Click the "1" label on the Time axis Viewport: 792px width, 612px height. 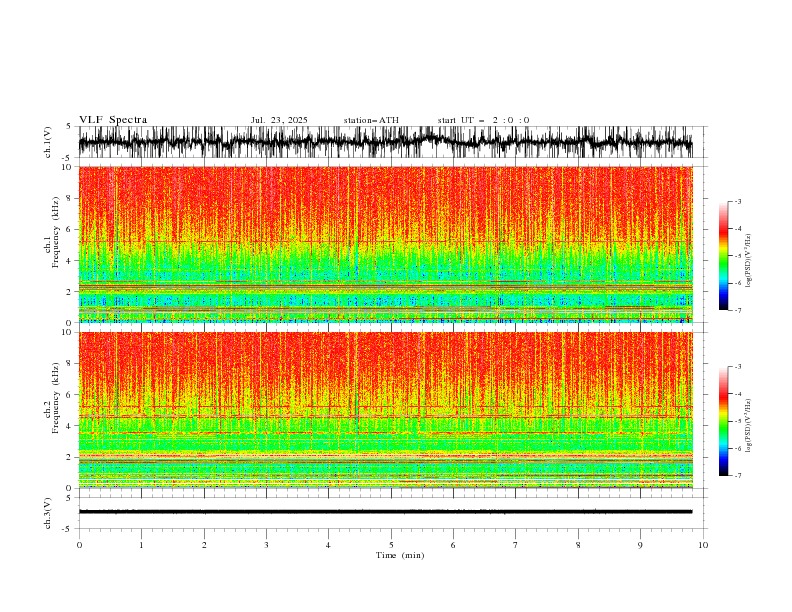(141, 545)
